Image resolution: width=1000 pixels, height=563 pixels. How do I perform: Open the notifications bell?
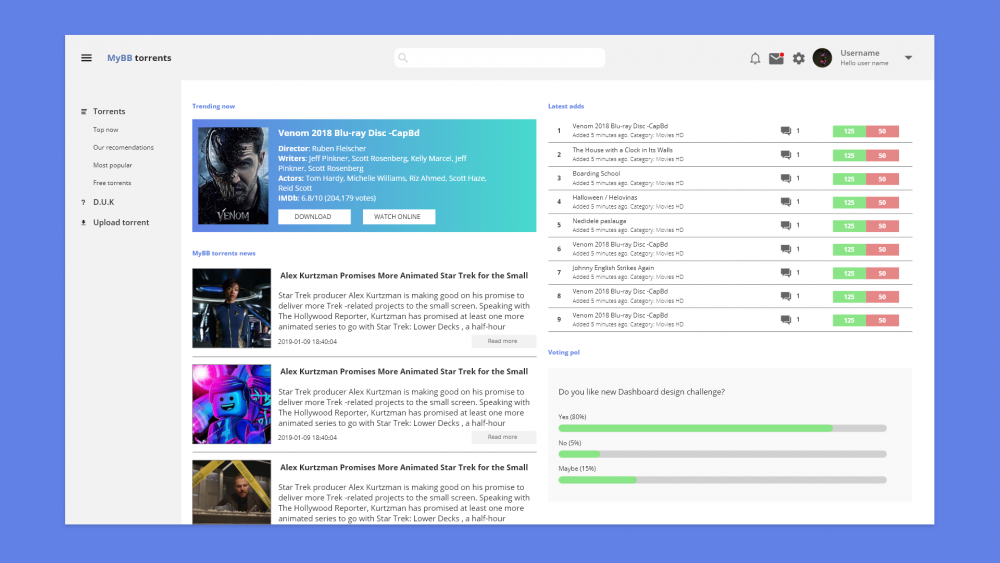pos(755,59)
